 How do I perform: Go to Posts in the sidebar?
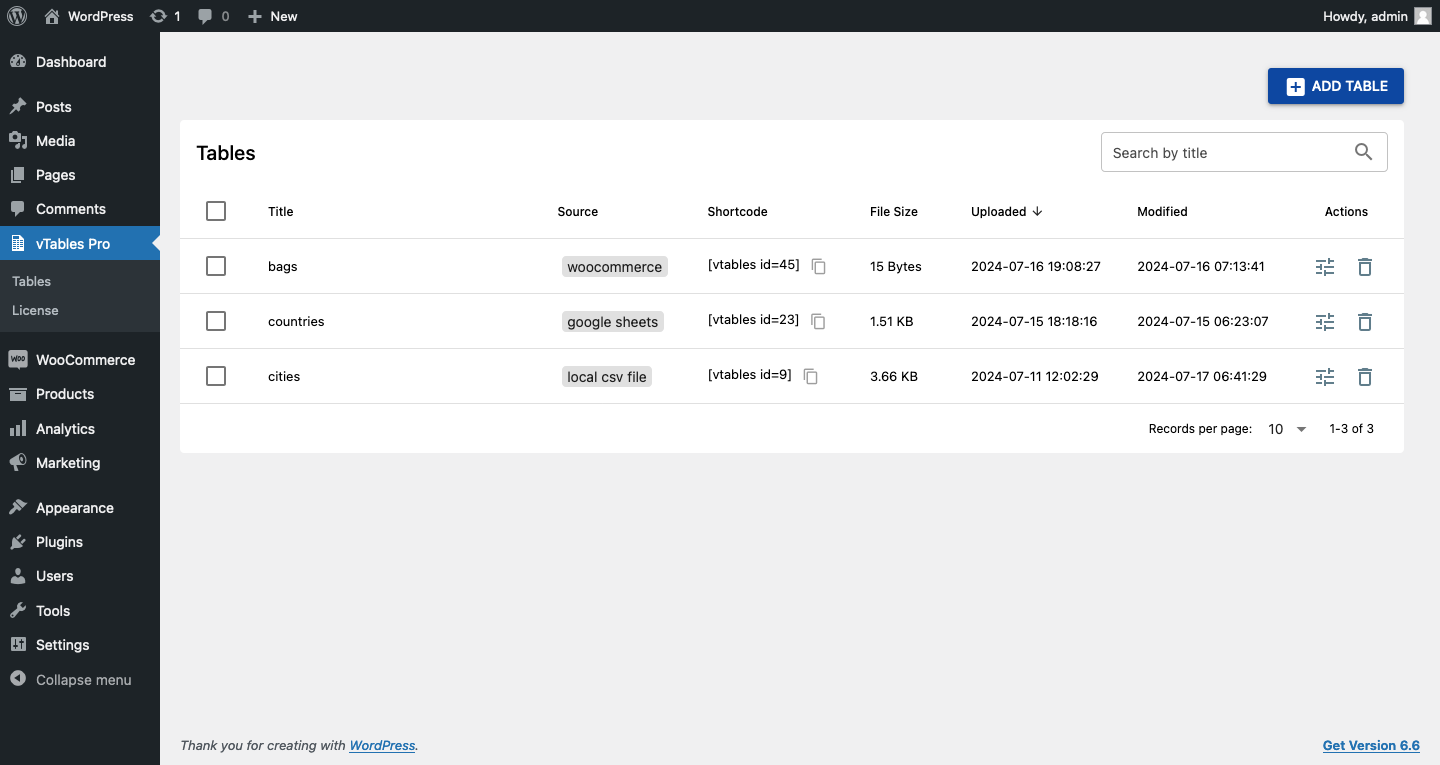pos(80,107)
